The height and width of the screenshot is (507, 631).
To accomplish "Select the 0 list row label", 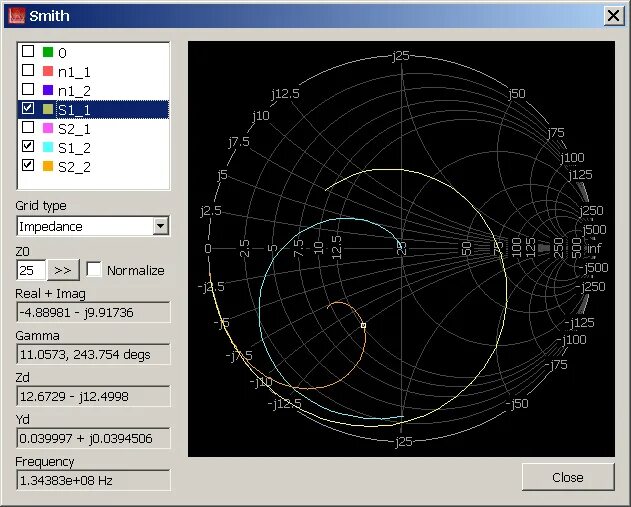I will (62, 53).
